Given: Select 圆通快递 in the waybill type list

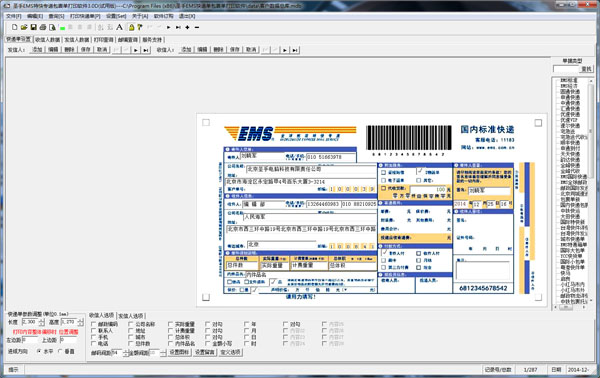Looking at the screenshot, I should [x=570, y=91].
